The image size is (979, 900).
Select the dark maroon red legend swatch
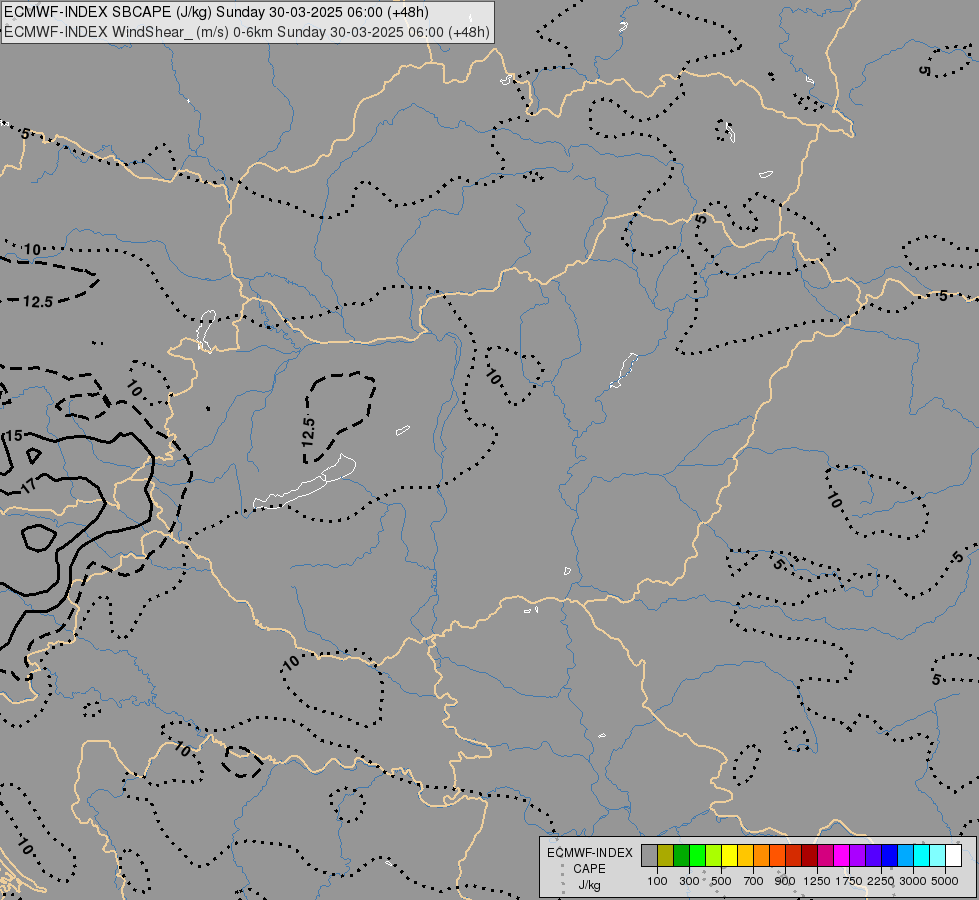(x=810, y=856)
